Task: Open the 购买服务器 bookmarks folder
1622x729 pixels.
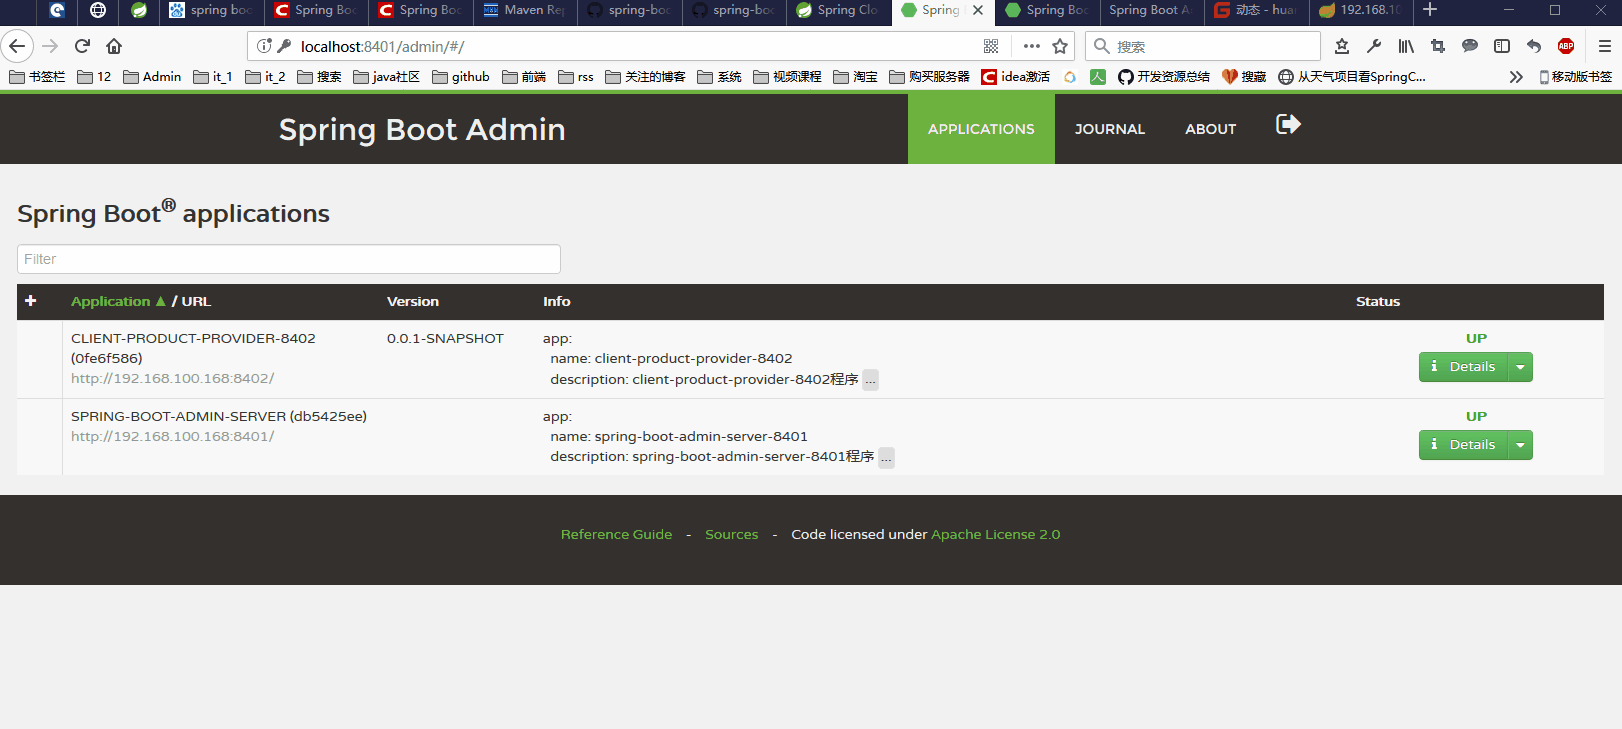Action: tap(929, 77)
